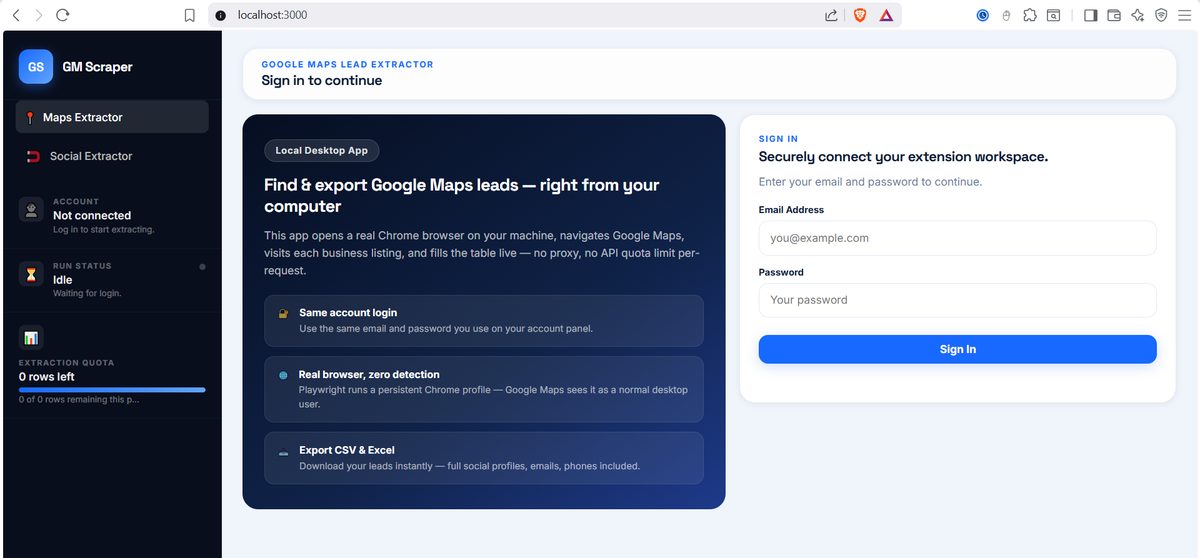
Task: Open the Social Extractor page
Action: [112, 156]
